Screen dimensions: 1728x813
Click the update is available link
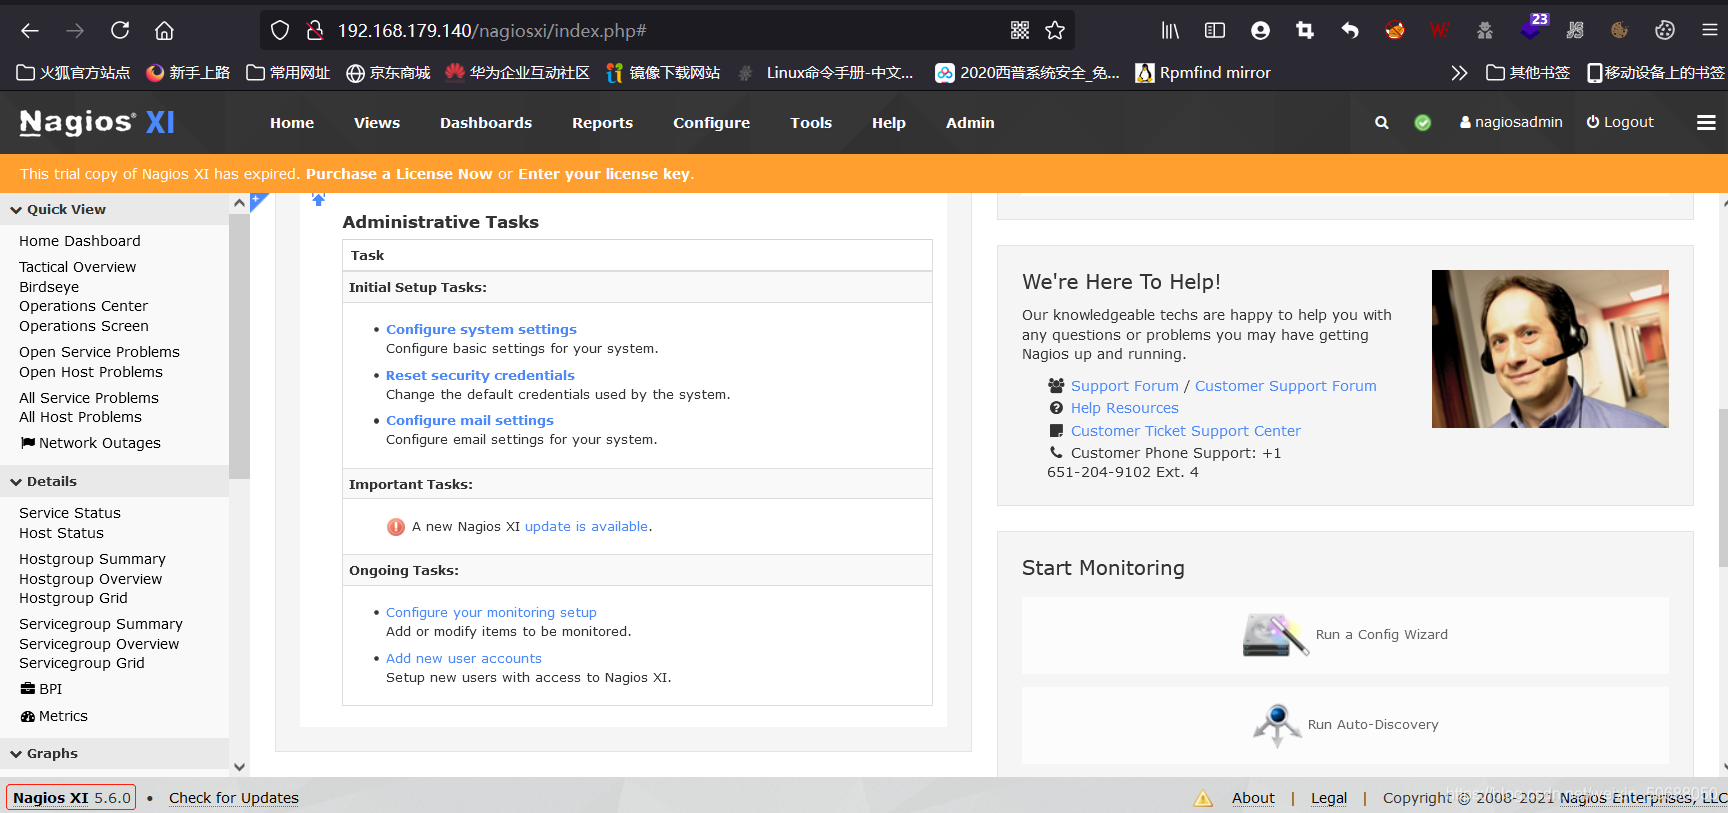click(586, 527)
